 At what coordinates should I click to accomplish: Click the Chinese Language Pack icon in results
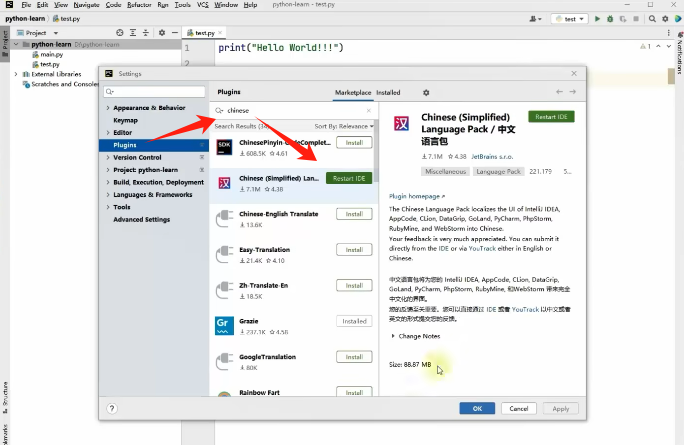point(225,183)
